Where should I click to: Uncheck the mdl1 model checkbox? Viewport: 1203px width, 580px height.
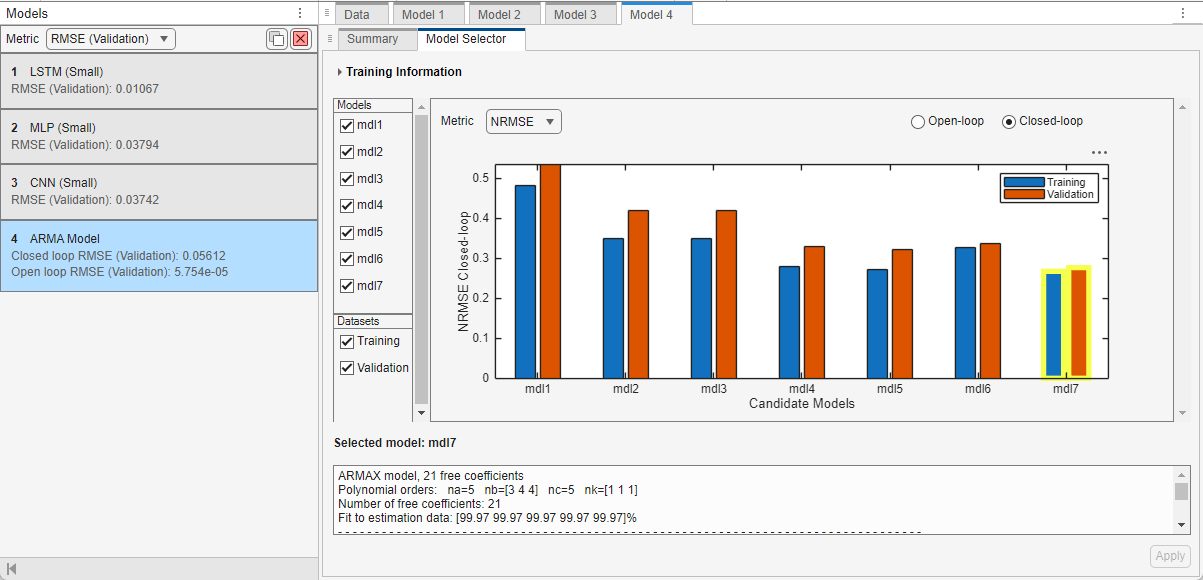(x=347, y=125)
